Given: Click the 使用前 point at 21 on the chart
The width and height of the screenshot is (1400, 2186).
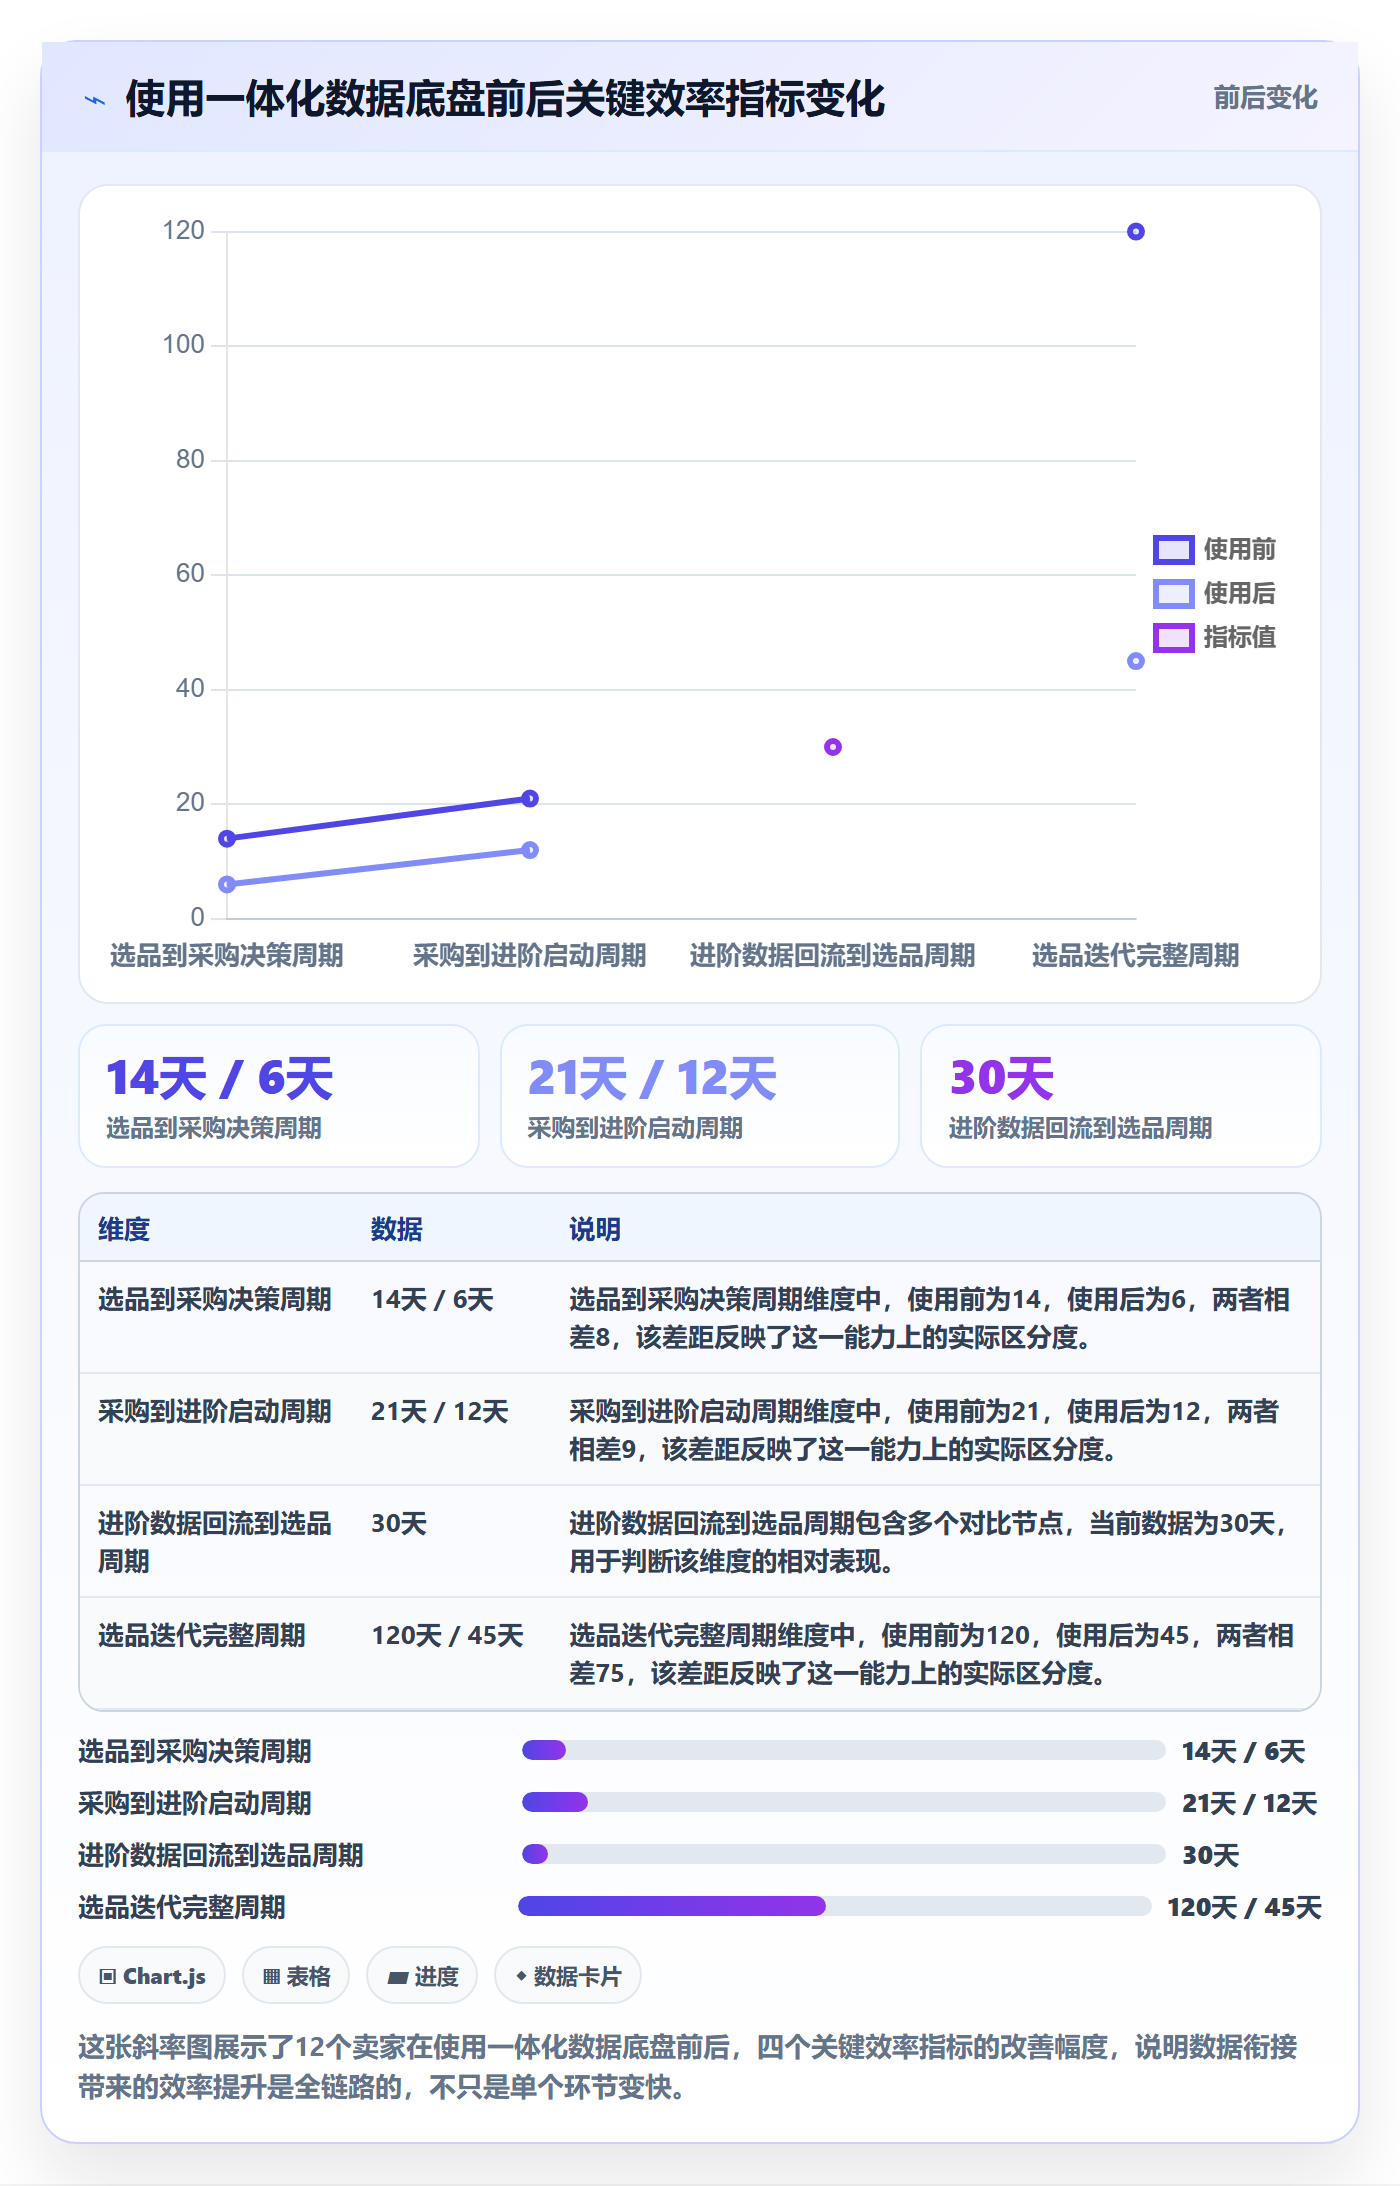Looking at the screenshot, I should 530,798.
